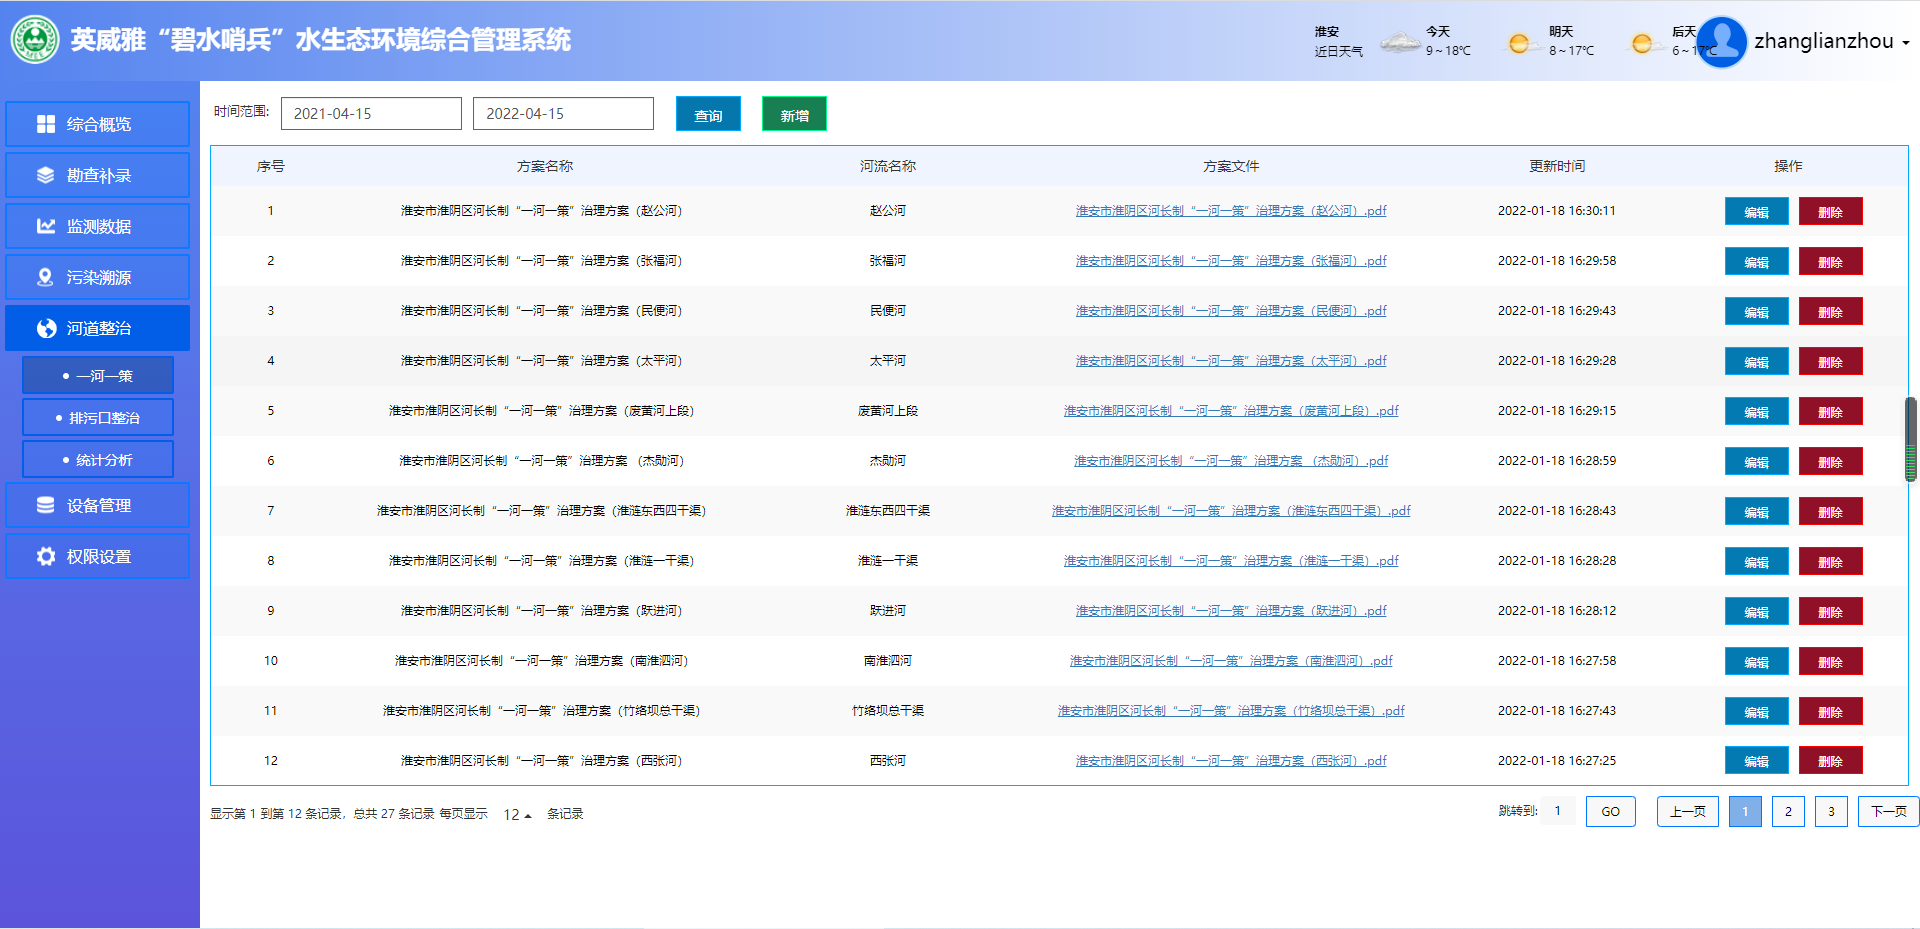Click the 设备管理 database icon
1920x929 pixels.
pyautogui.click(x=46, y=505)
